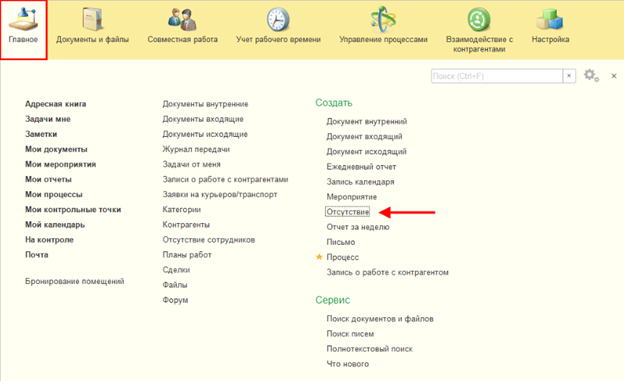Open Заявки на курьеров/транспорт

[x=220, y=195]
